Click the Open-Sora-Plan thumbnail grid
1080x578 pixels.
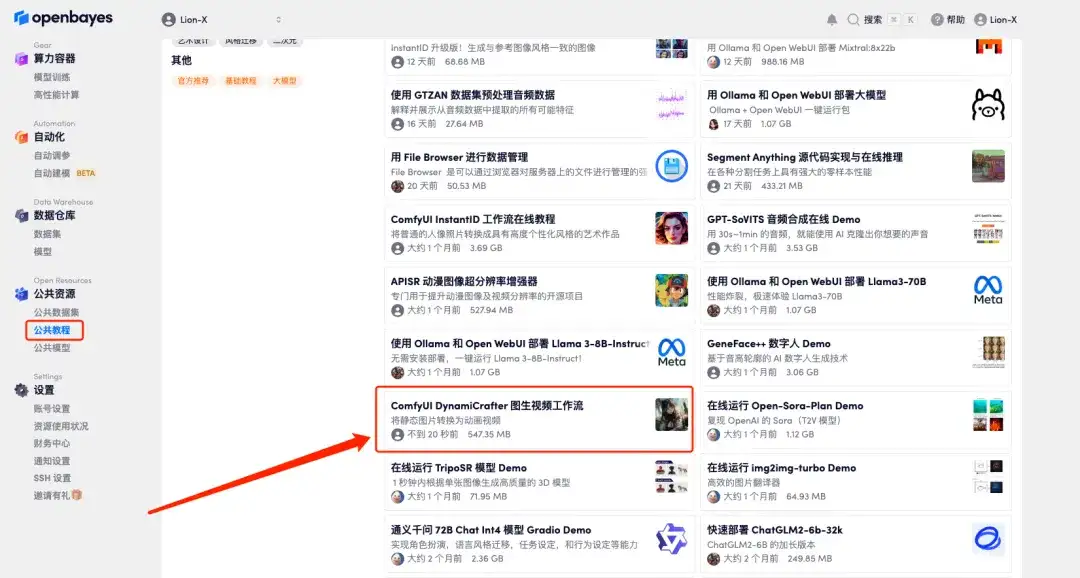(x=988, y=414)
